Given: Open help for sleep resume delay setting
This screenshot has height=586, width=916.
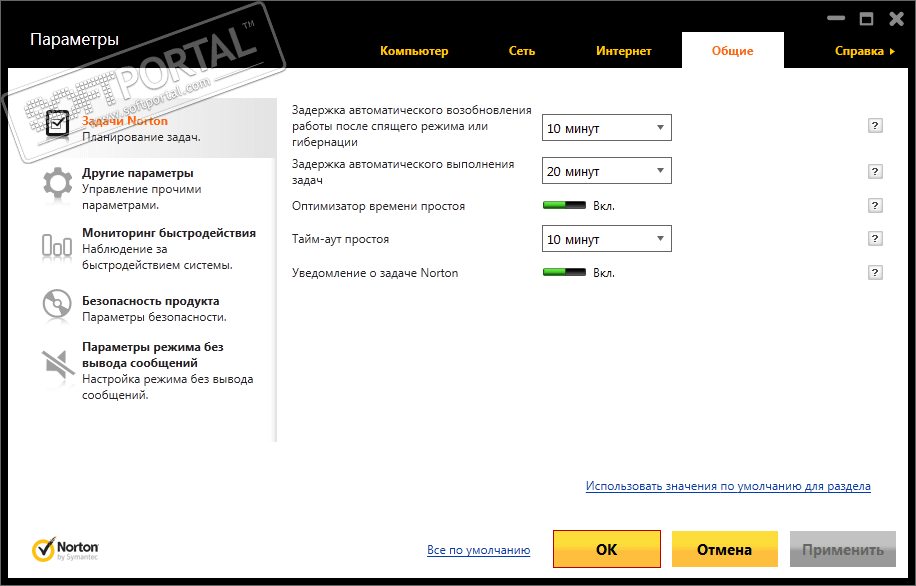Looking at the screenshot, I should (x=875, y=126).
